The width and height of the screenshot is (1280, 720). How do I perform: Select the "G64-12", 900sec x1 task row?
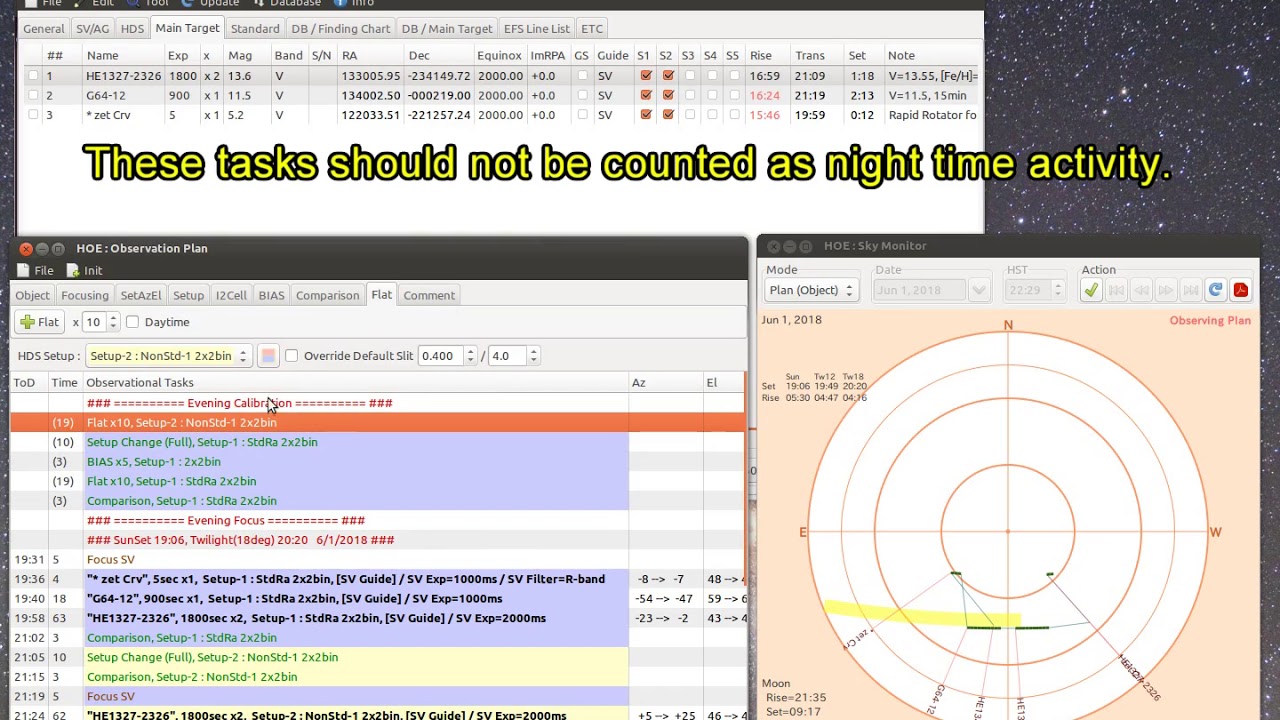coord(378,598)
